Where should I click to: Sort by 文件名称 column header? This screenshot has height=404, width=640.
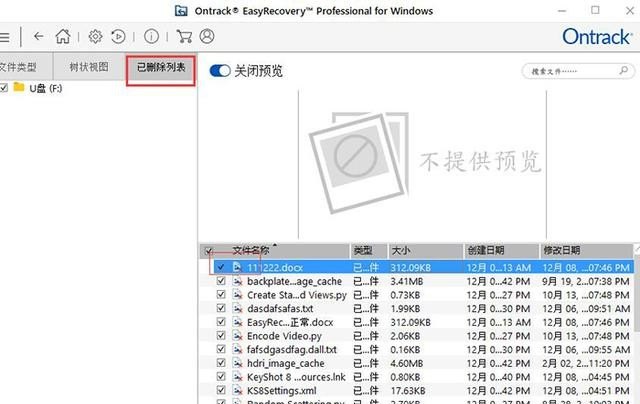(250, 250)
